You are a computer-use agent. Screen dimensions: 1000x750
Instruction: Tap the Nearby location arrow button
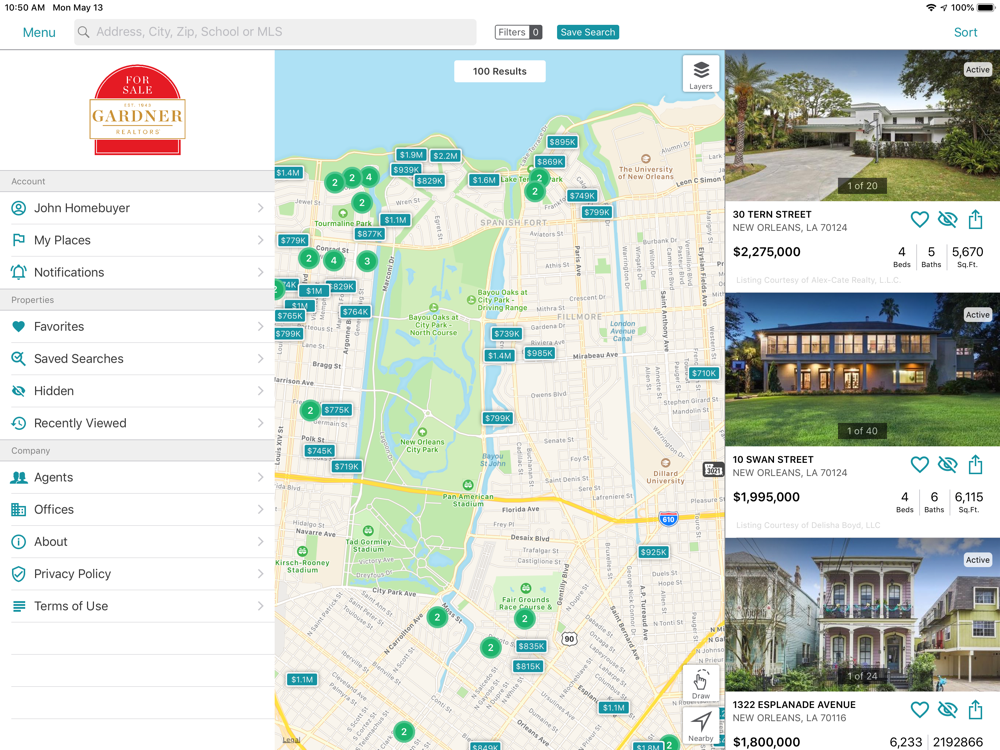pos(701,726)
